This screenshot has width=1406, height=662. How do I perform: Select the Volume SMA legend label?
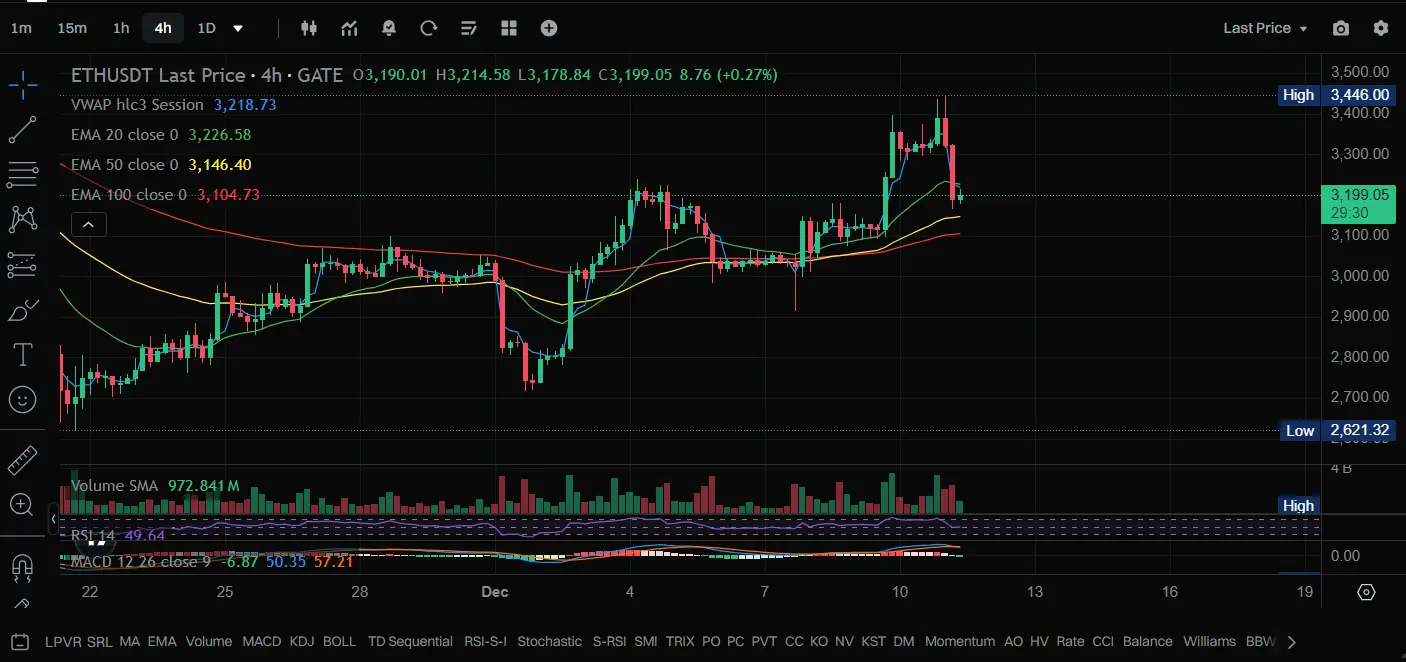tap(114, 486)
